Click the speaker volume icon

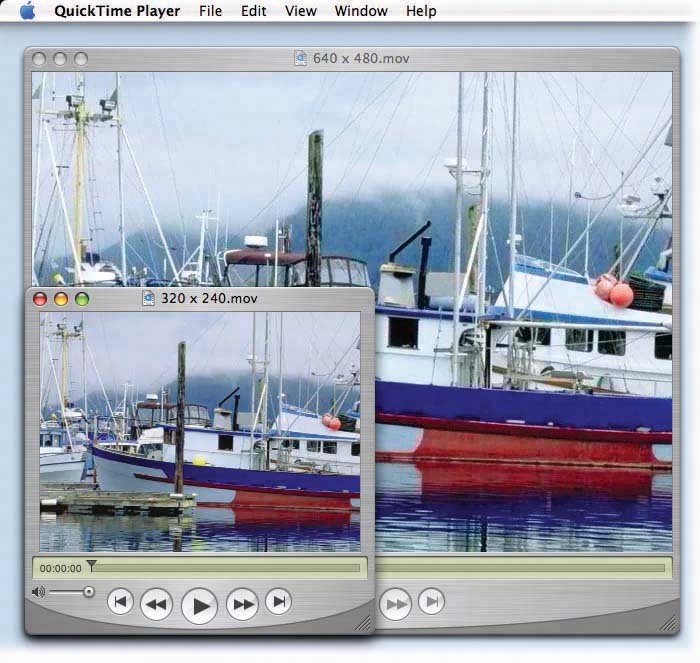point(38,592)
